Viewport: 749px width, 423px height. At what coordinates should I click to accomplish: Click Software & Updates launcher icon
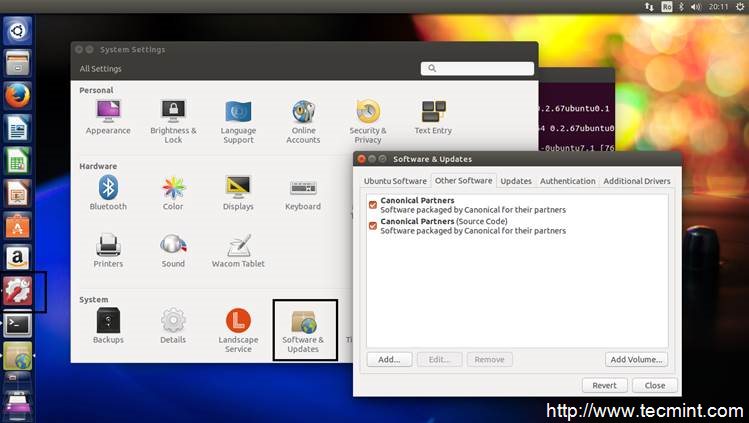pyautogui.click(x=18, y=356)
